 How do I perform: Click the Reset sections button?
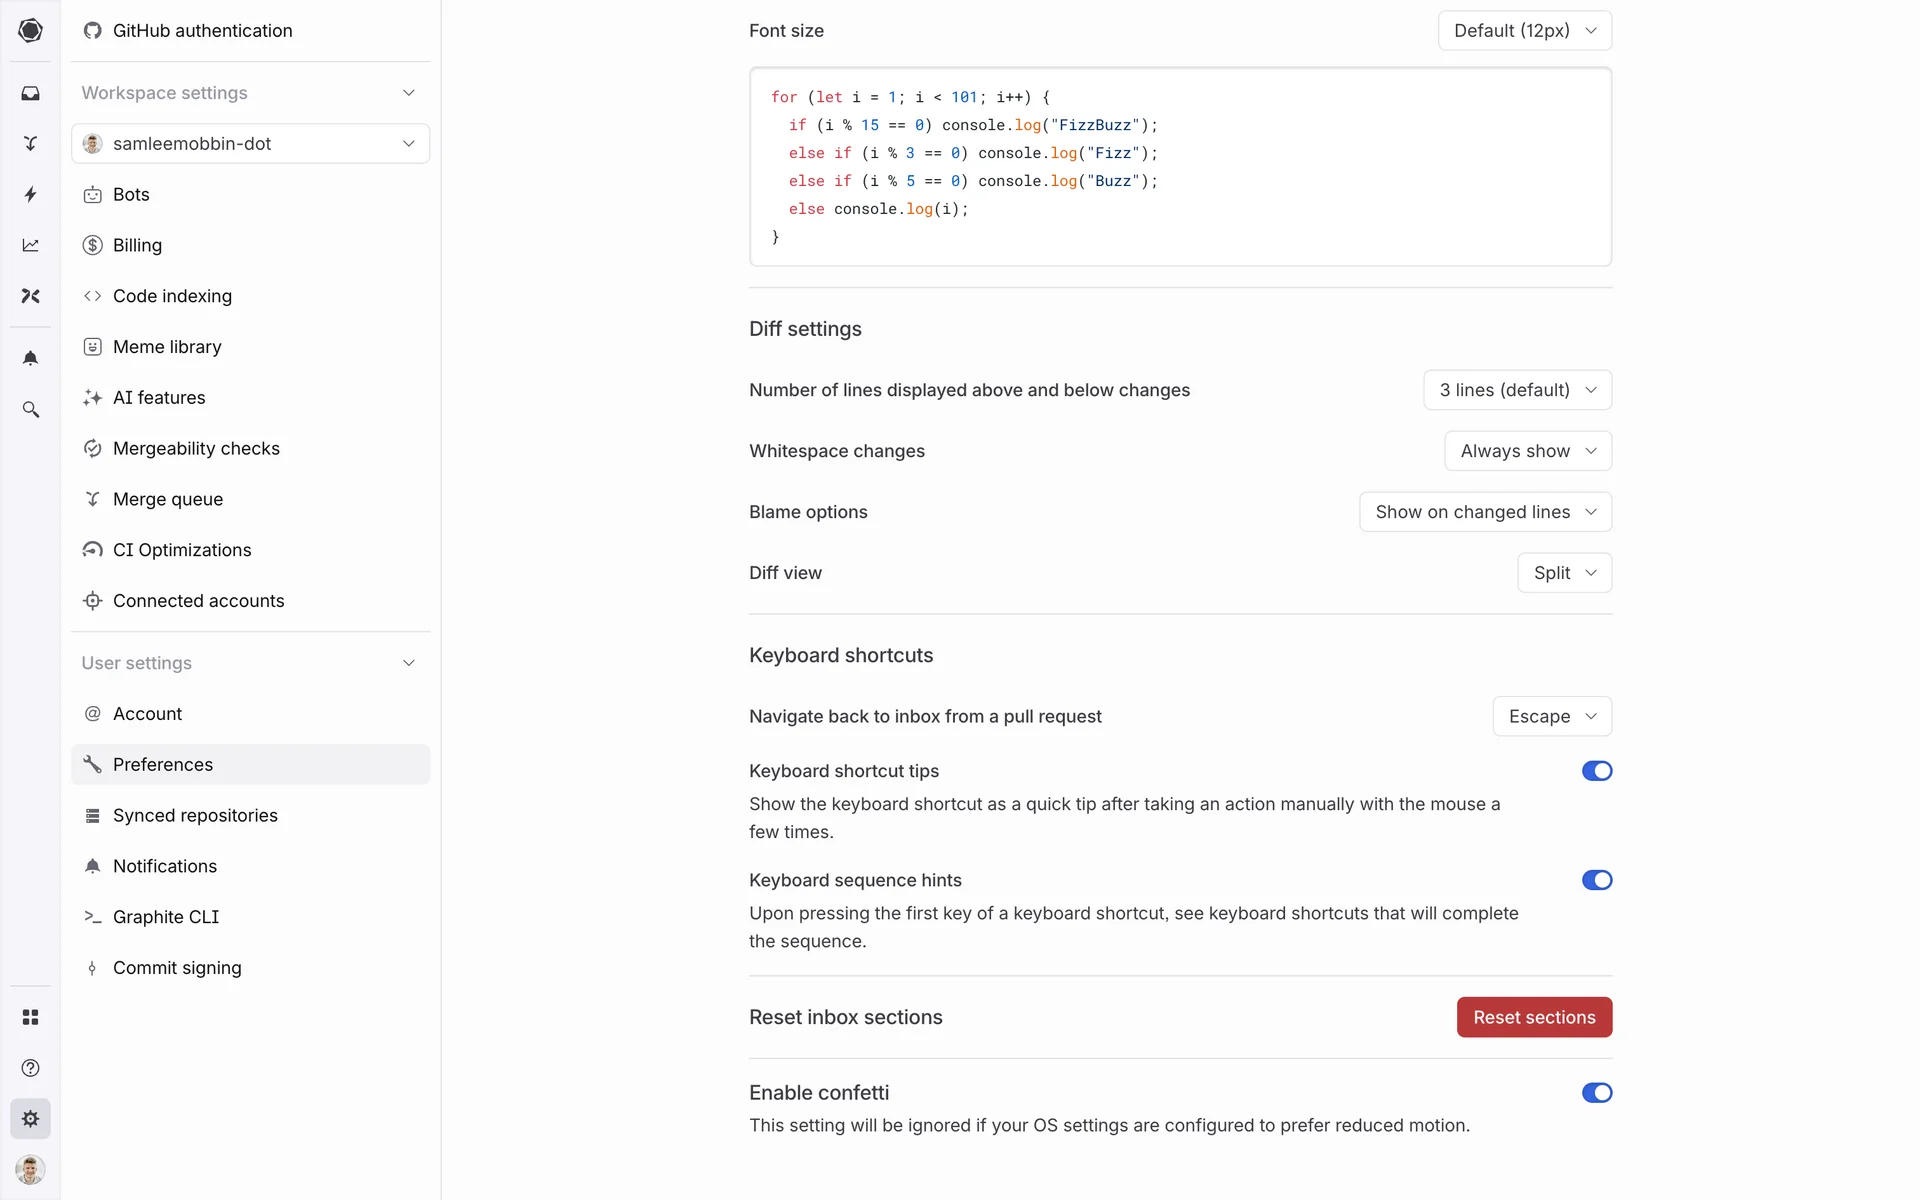[x=1533, y=1017]
